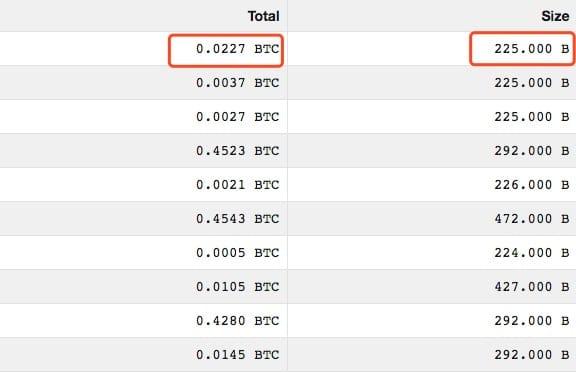This screenshot has width=576, height=373.
Task: Sort by the Size column header
Action: coord(555,16)
